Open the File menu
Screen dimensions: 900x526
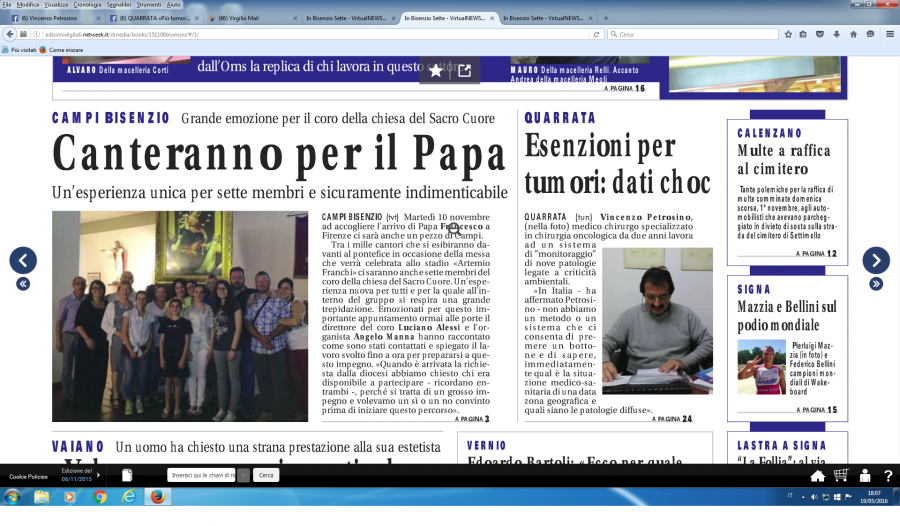pyautogui.click(x=7, y=5)
